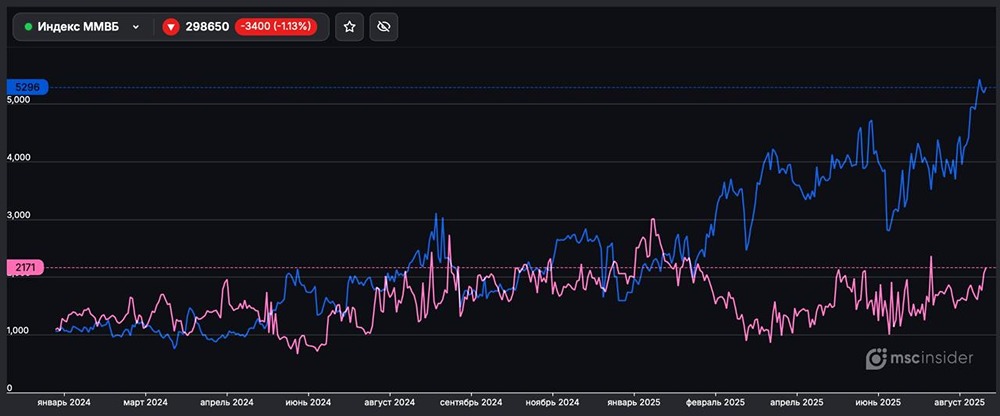Click июнь 2024 axis label
The width and height of the screenshot is (1000, 416).
[x=307, y=401]
